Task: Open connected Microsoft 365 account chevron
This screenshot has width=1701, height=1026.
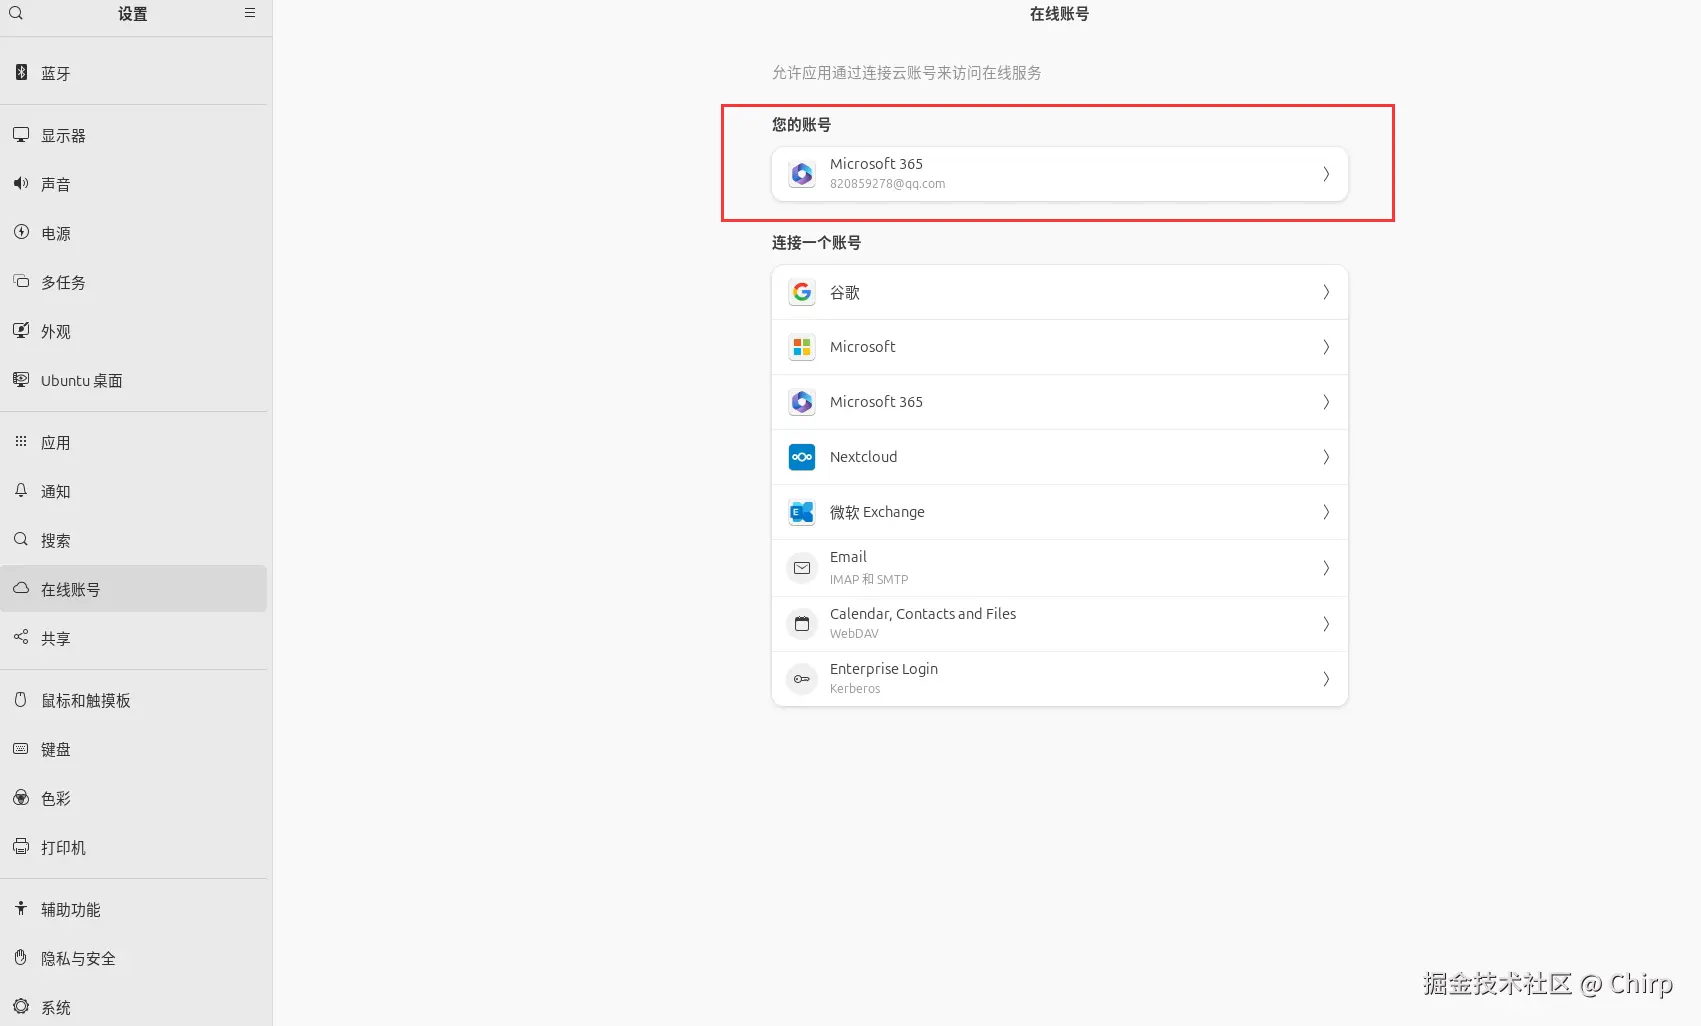Action: click(x=1326, y=174)
